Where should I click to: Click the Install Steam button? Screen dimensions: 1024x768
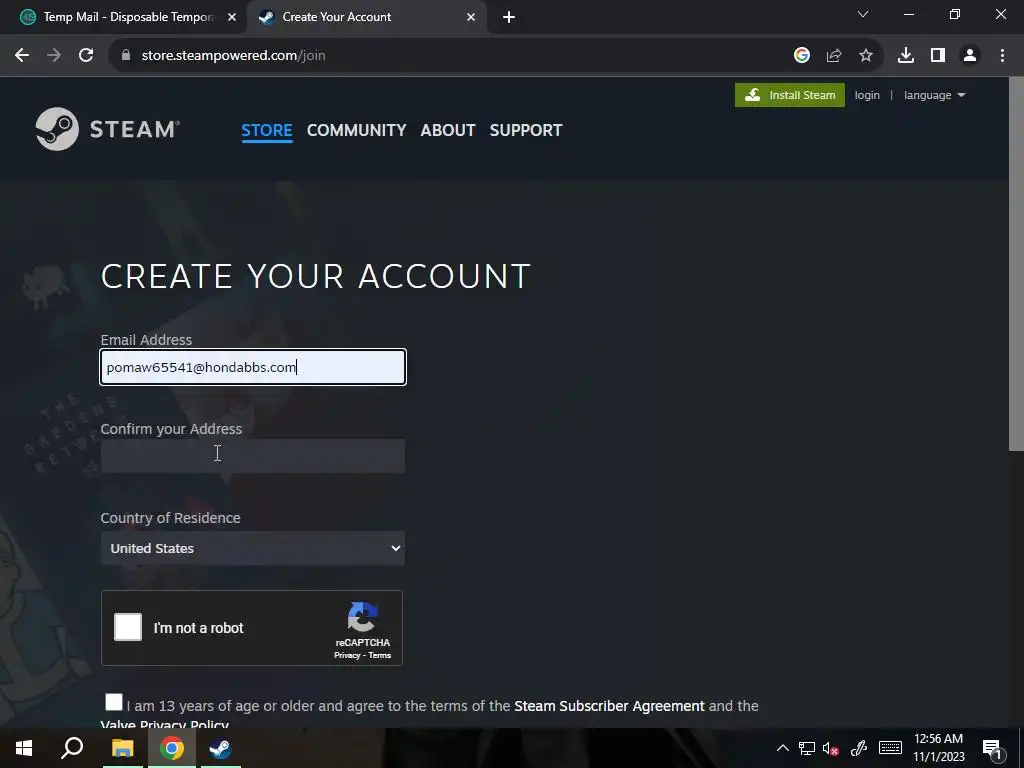point(790,95)
